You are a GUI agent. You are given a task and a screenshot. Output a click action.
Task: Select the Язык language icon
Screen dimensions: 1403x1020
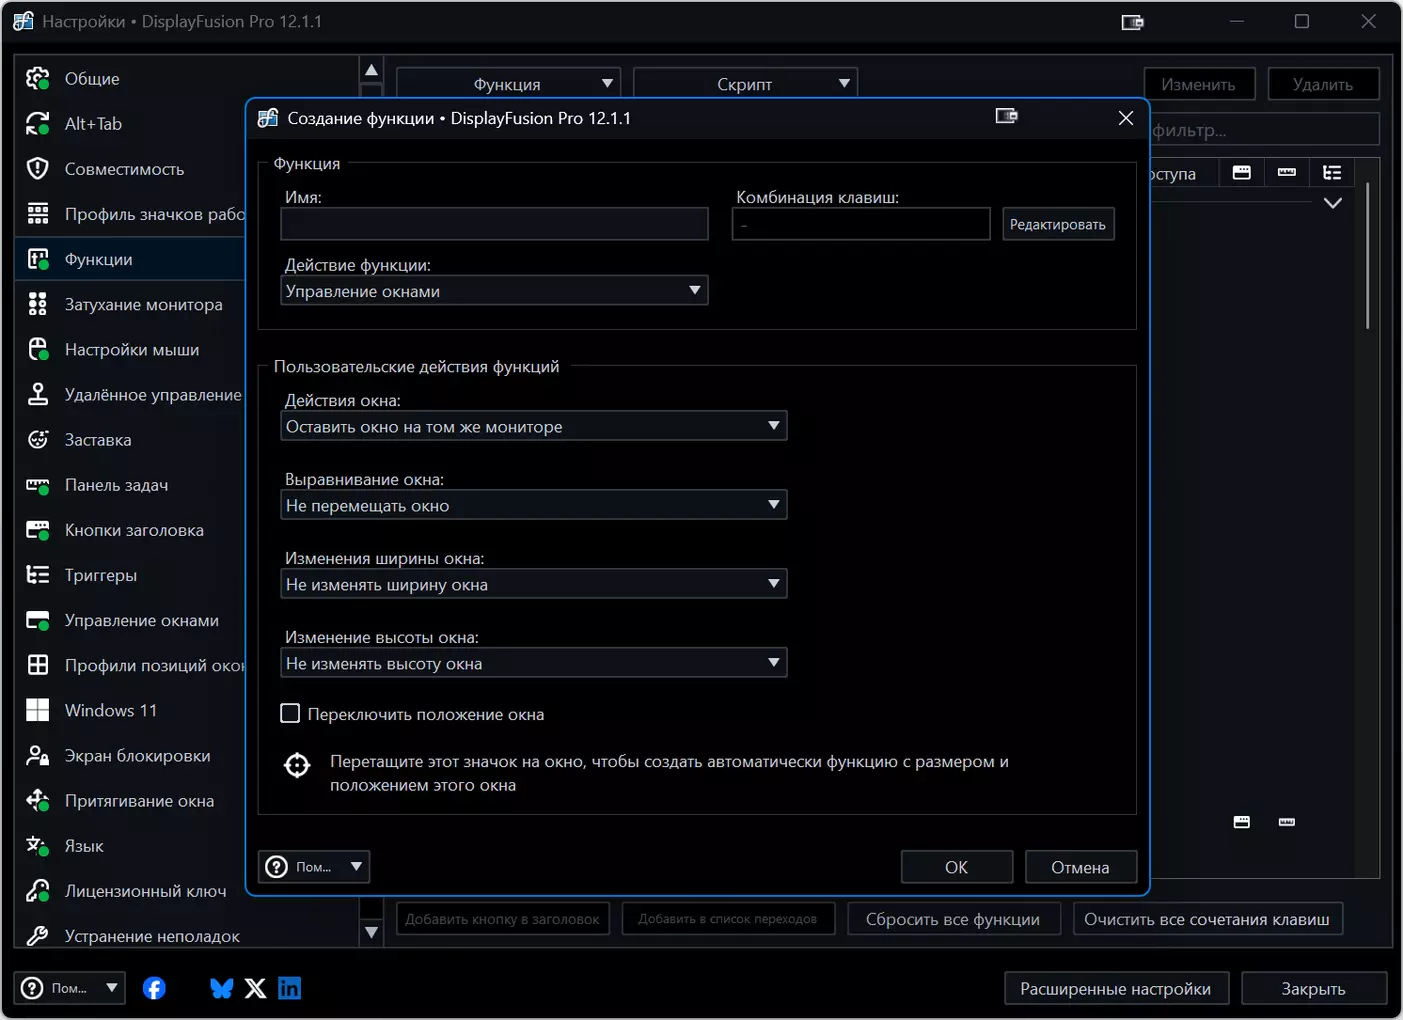[x=38, y=846]
